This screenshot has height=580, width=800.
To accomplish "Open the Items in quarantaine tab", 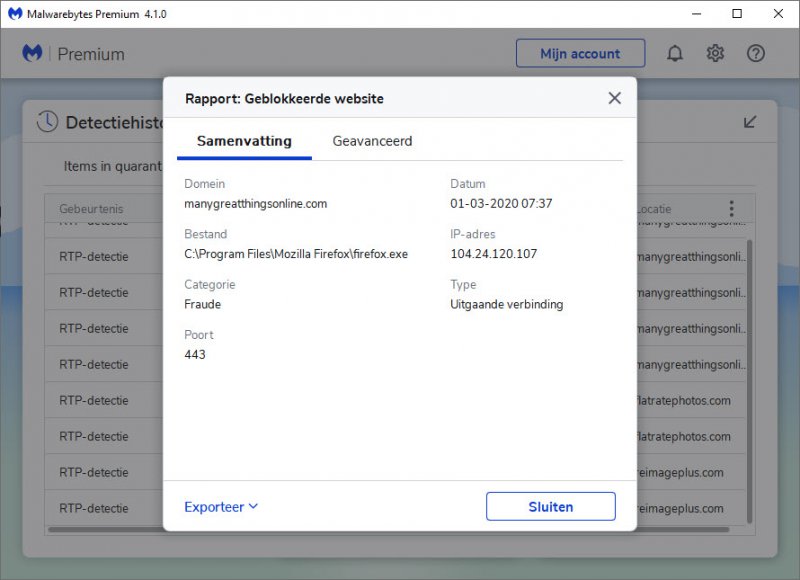I will point(112,166).
